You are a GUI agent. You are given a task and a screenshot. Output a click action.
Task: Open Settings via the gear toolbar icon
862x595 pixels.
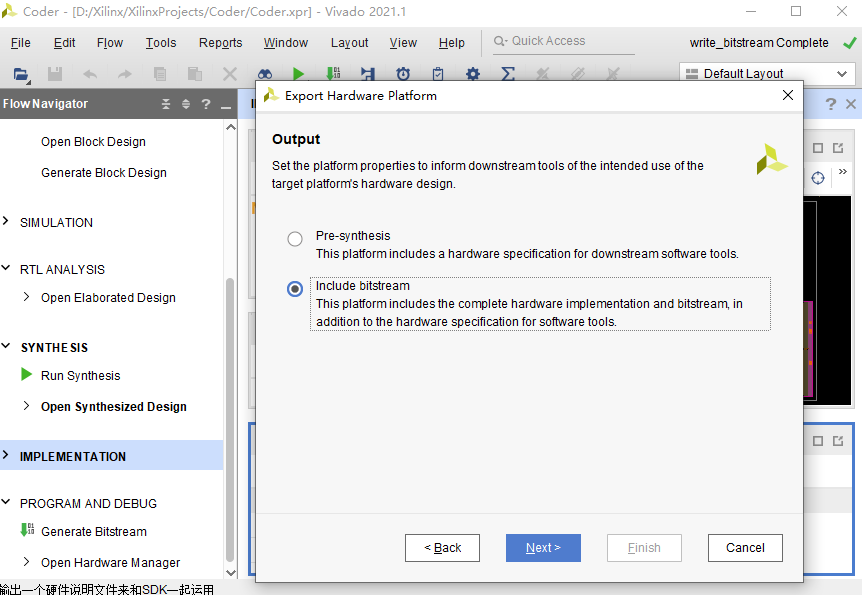pyautogui.click(x=473, y=74)
